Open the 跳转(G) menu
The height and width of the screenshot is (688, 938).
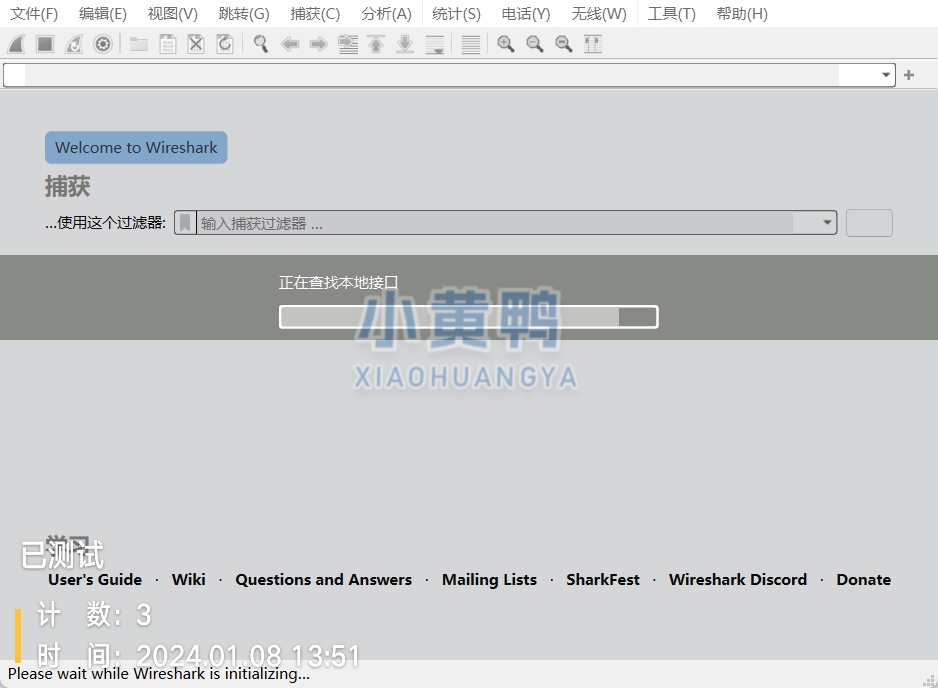tap(243, 14)
